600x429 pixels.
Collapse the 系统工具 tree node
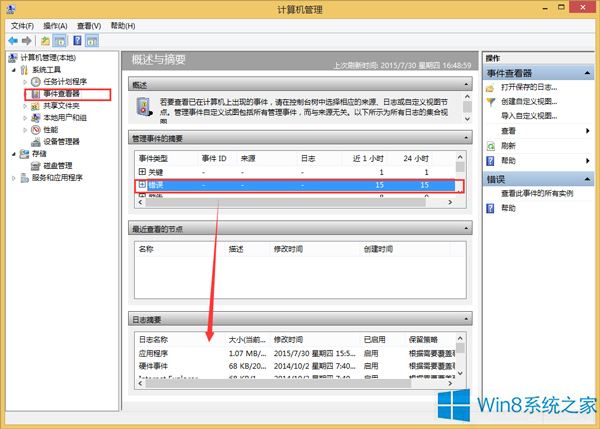click(x=14, y=70)
